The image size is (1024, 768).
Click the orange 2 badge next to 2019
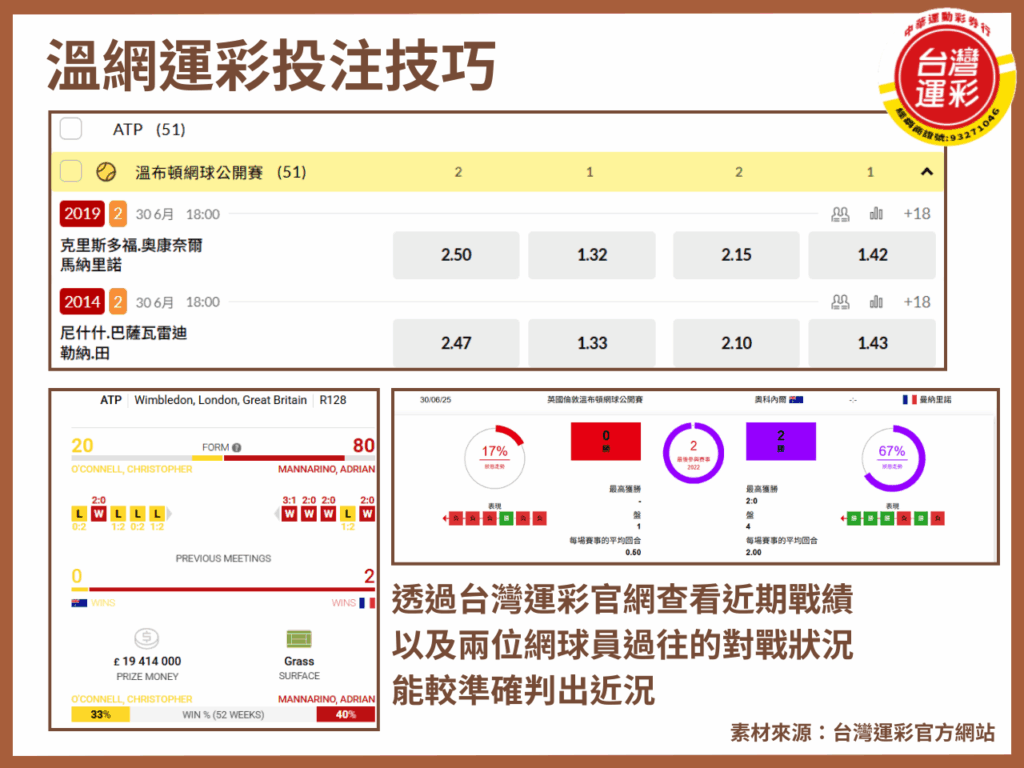click(118, 214)
